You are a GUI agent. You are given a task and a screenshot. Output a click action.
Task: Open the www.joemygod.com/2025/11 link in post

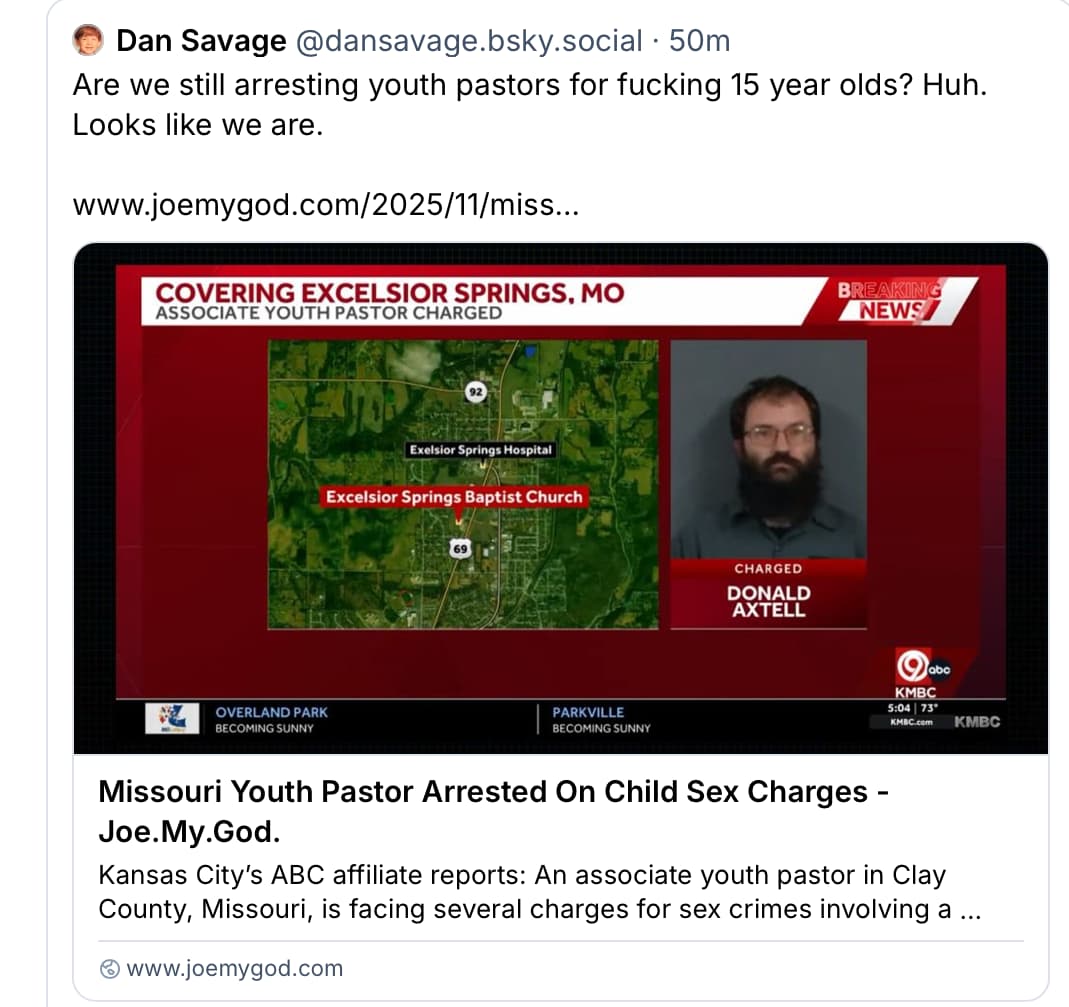coord(326,205)
